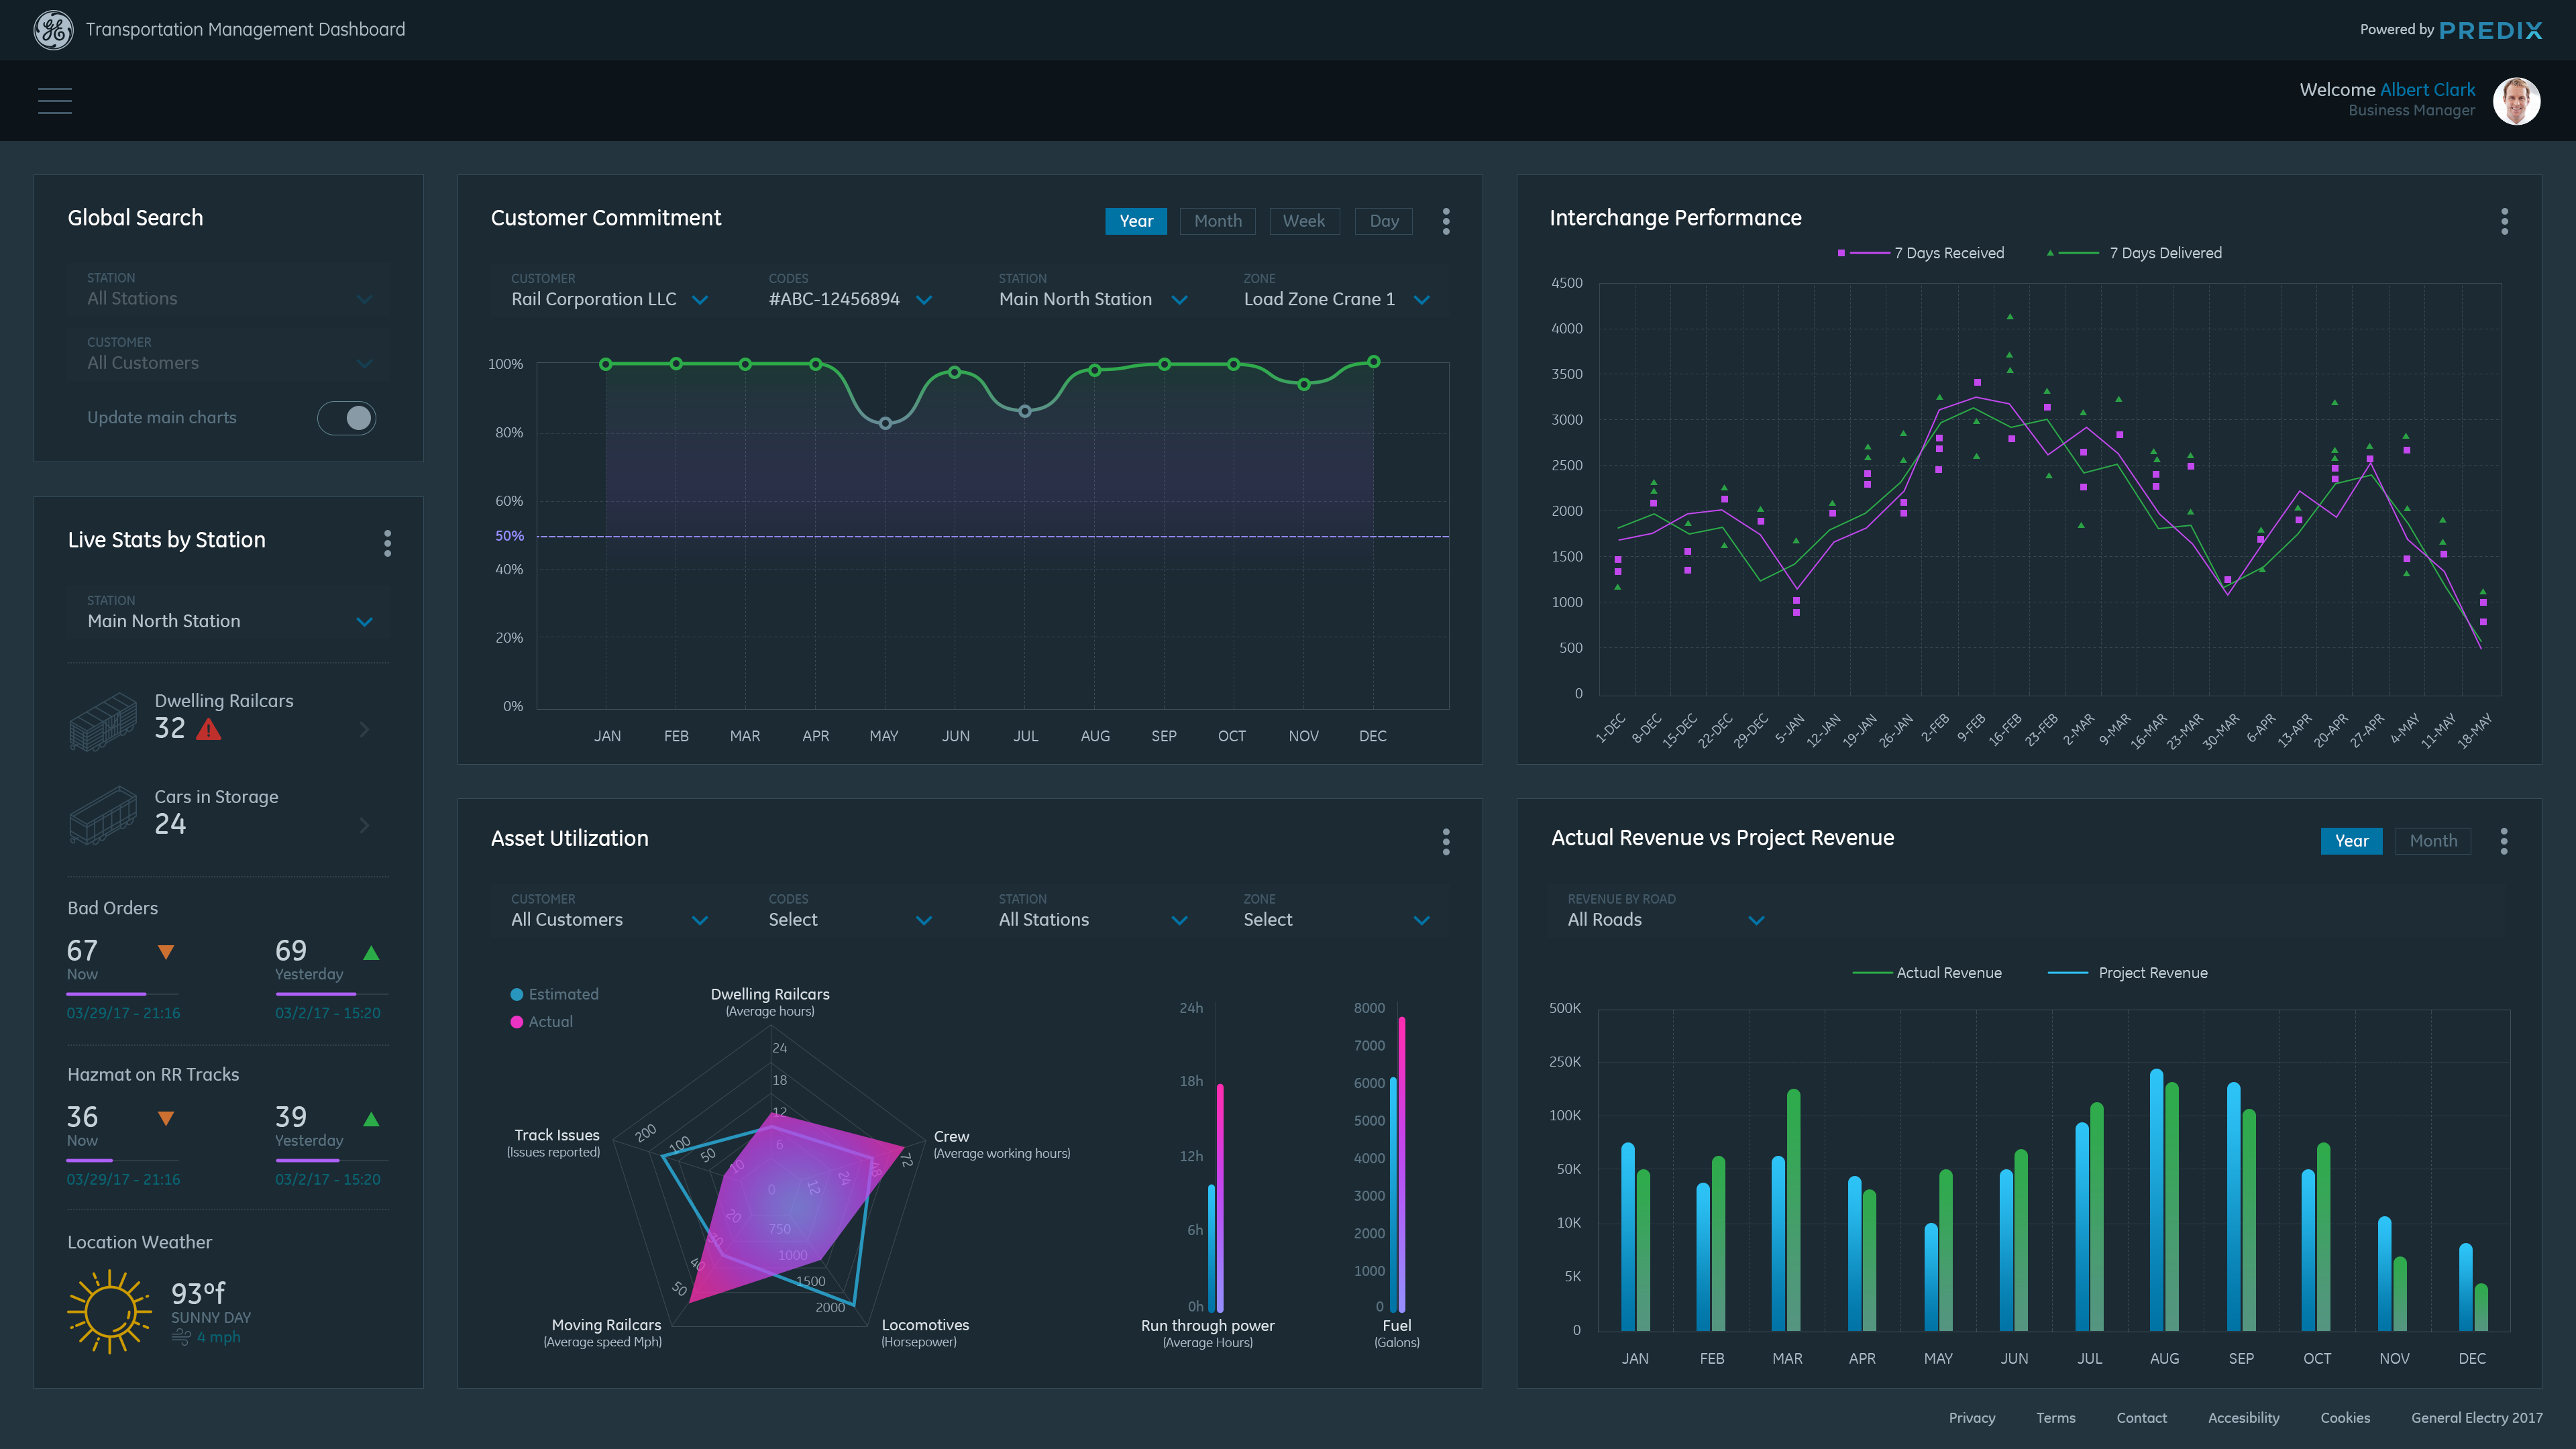The width and height of the screenshot is (2576, 1449).
Task: Click the Cars in Storage arrow
Action: pos(364,825)
